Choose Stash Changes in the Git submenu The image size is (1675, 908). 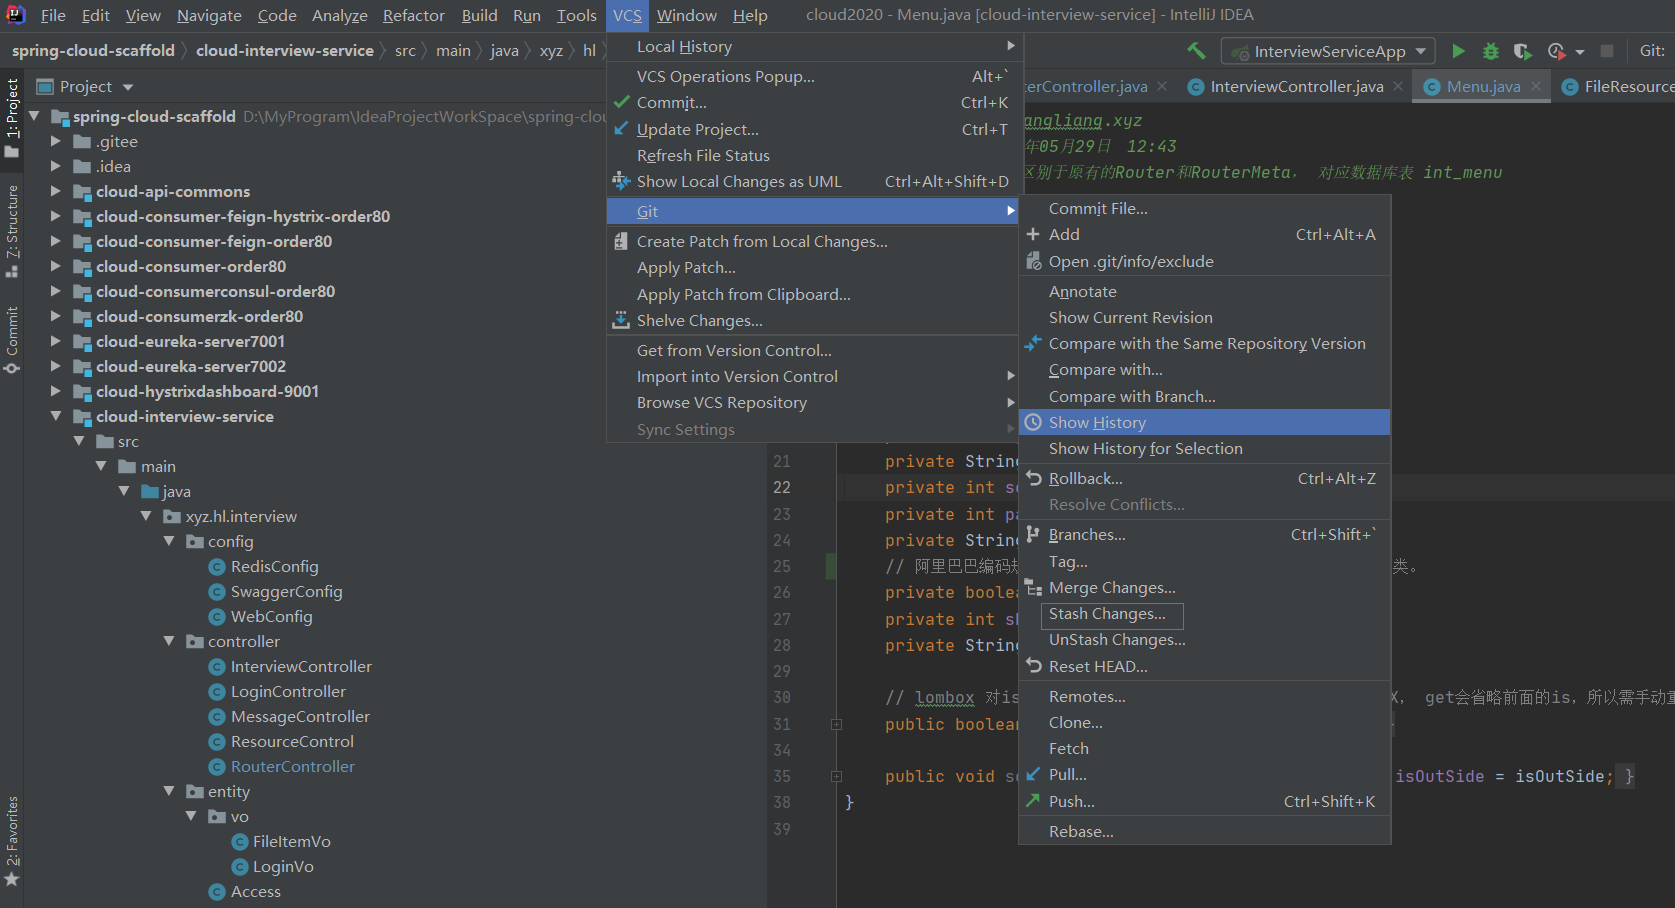point(1110,615)
